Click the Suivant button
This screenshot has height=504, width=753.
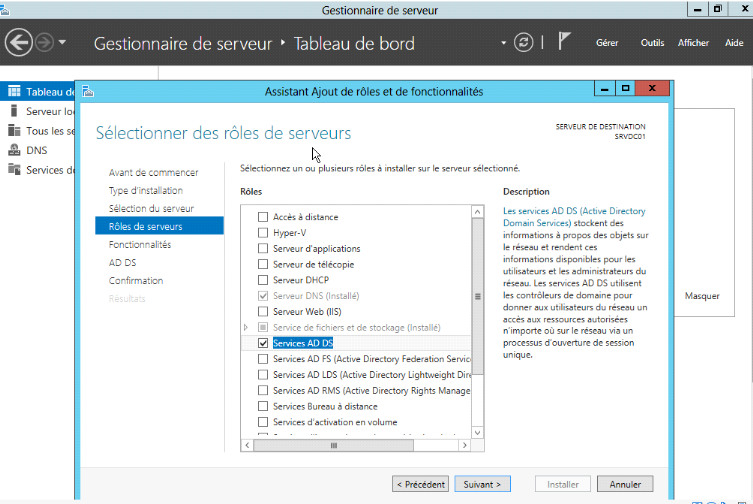pos(482,484)
